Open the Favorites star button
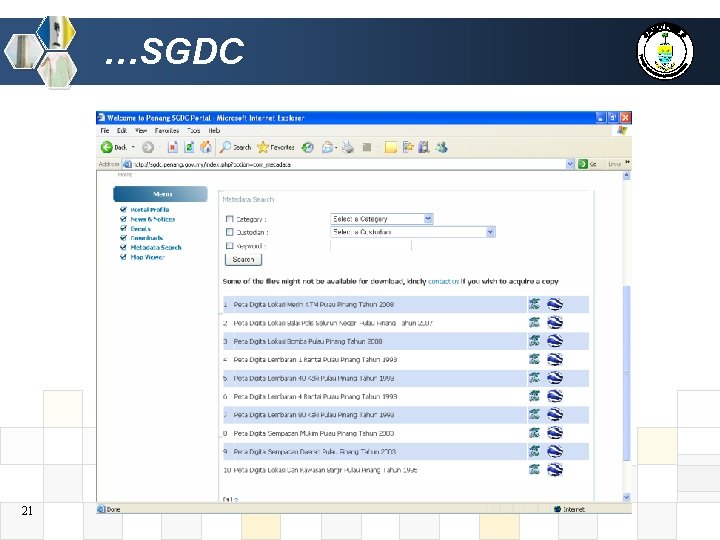This screenshot has width=720, height=540. point(276,147)
